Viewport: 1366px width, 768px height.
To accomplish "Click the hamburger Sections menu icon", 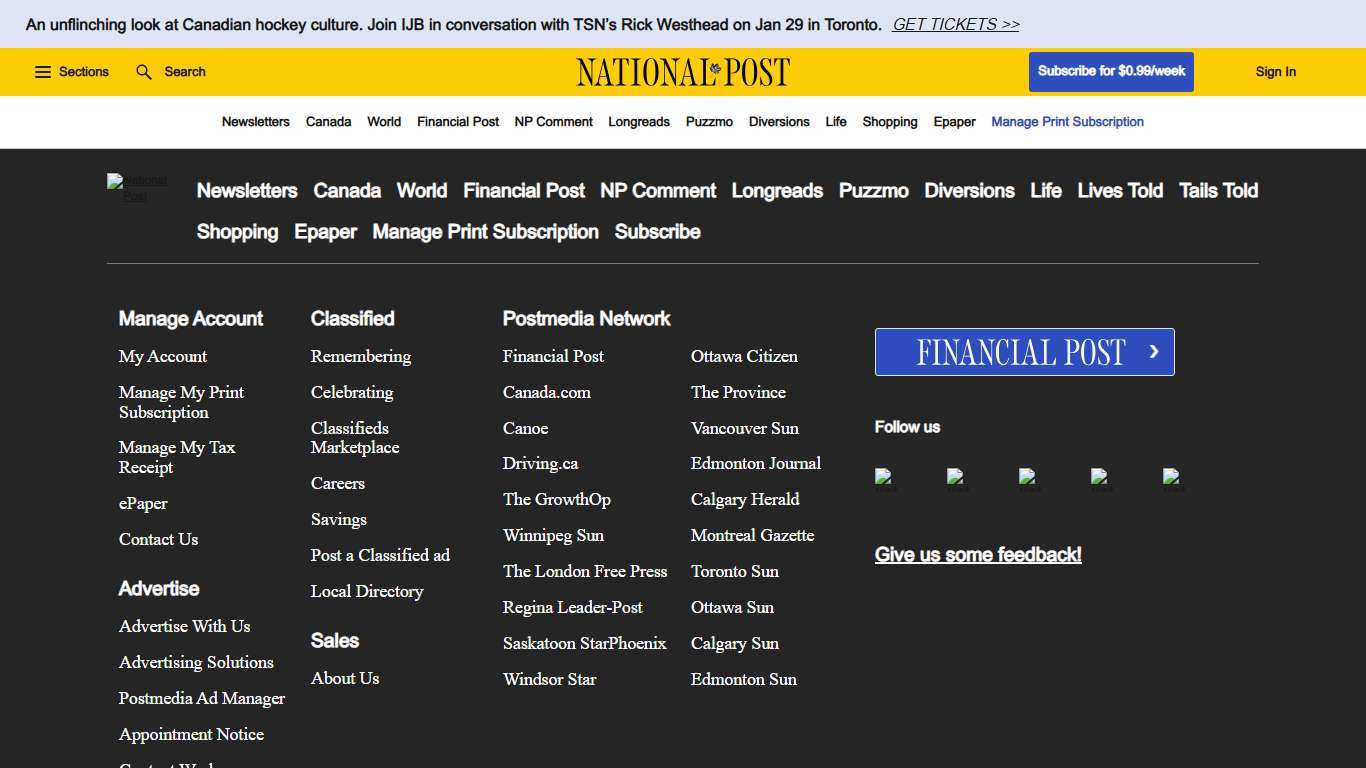I will click(x=42, y=71).
